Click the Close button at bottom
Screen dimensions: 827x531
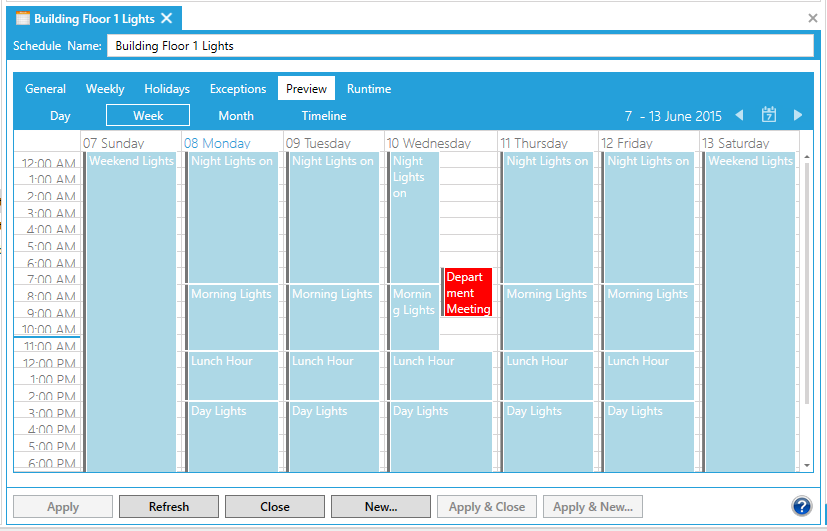275,507
